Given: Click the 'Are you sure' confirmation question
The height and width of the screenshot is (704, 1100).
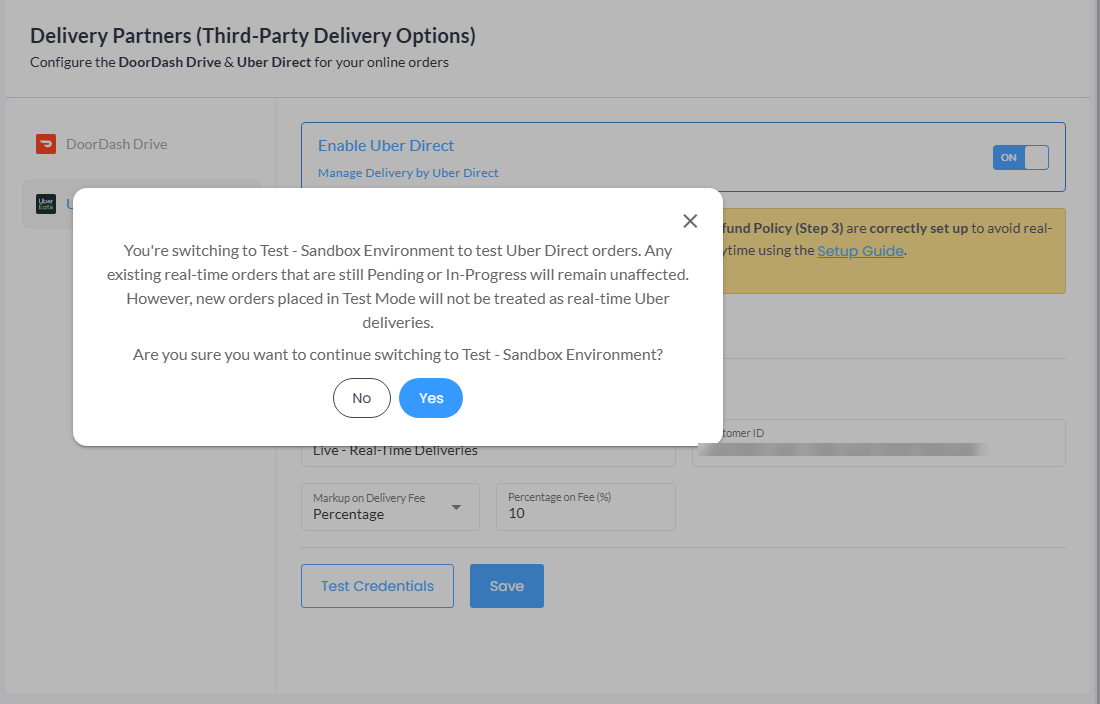Looking at the screenshot, I should (x=398, y=355).
